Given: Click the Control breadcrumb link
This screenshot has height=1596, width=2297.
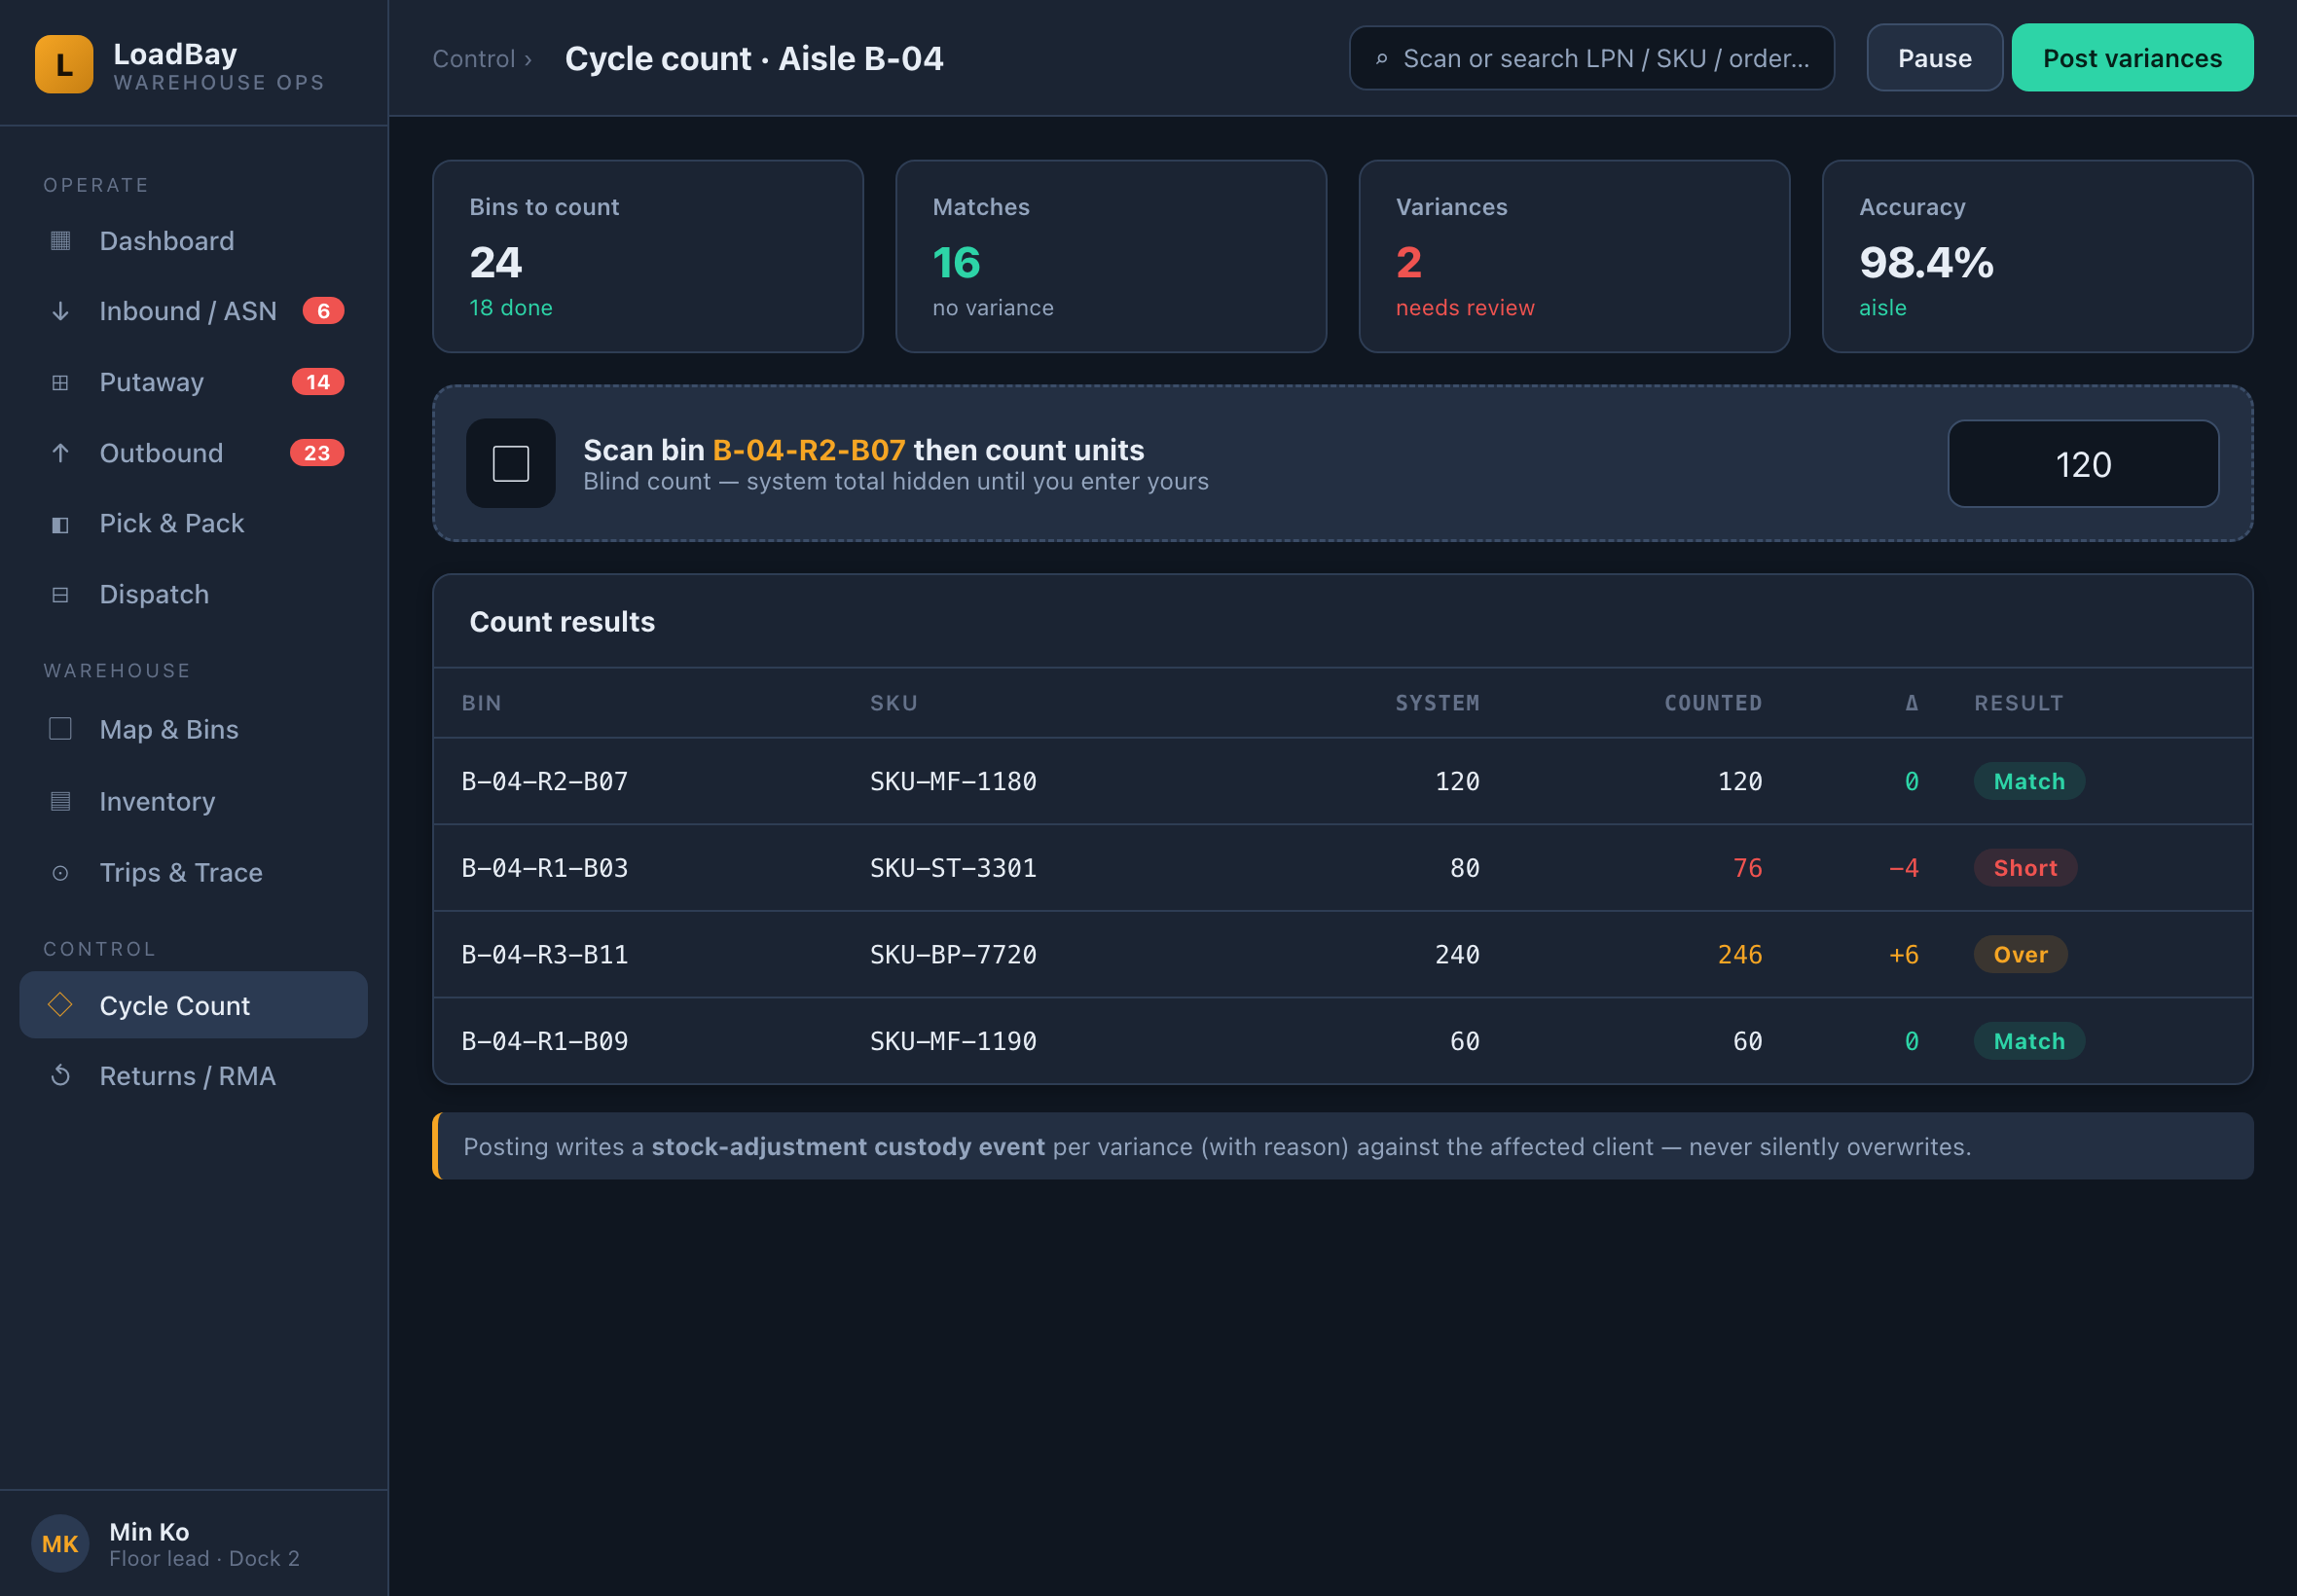Looking at the screenshot, I should 474,59.
